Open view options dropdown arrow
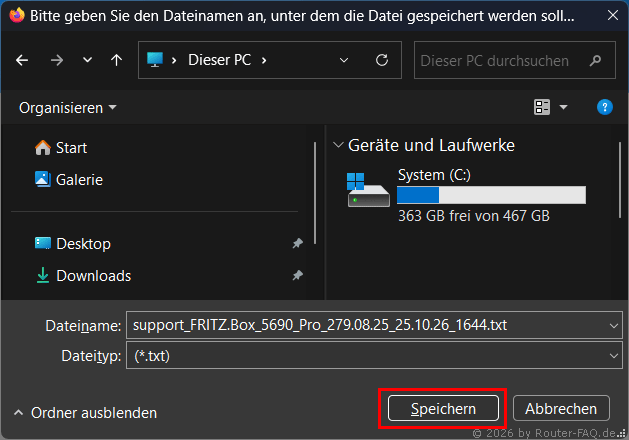 click(x=563, y=107)
